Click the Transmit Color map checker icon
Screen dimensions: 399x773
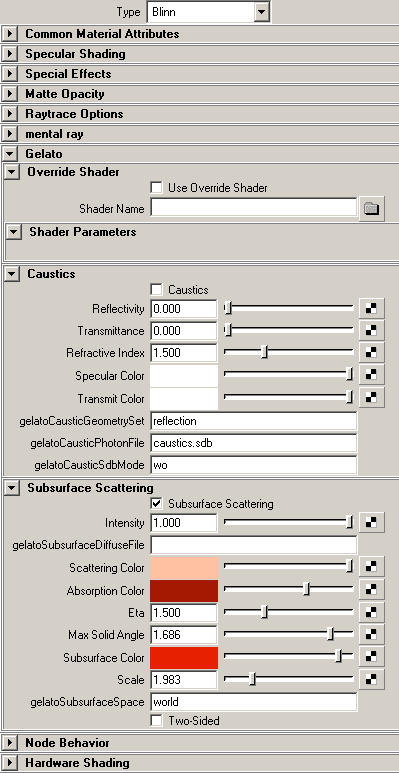pyautogui.click(x=371, y=398)
